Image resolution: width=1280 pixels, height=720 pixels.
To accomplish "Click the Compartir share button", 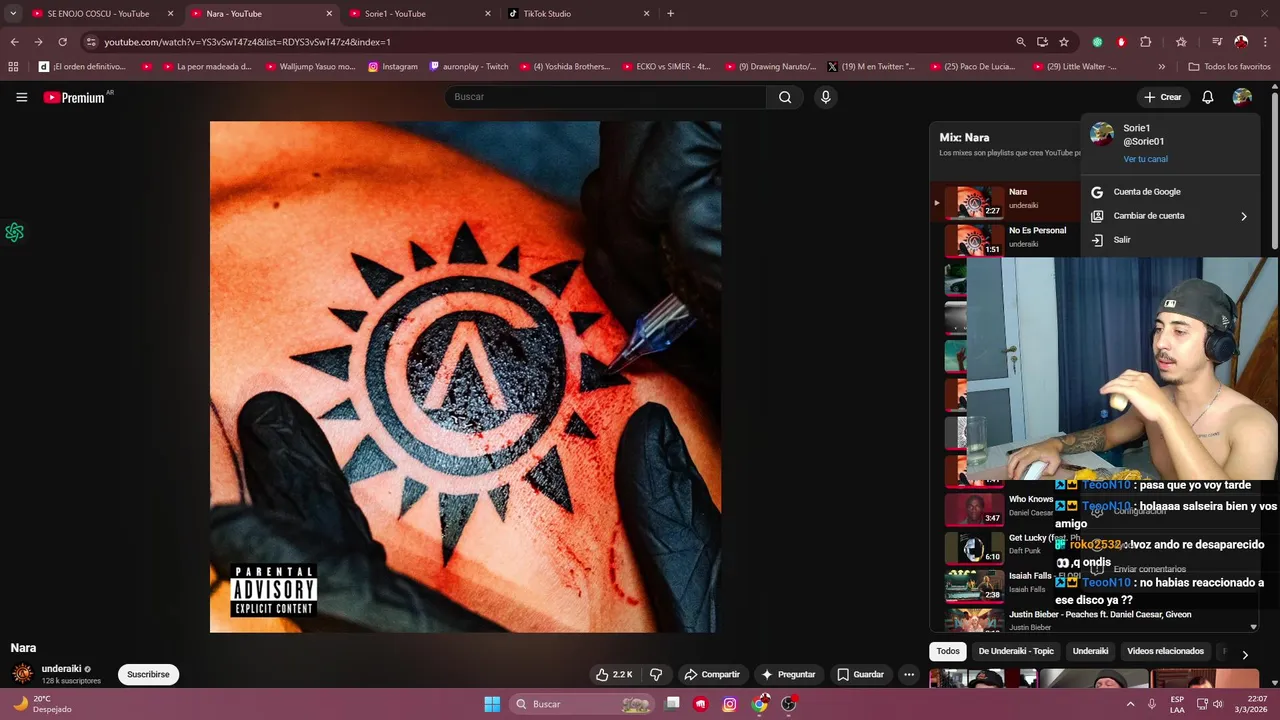I will click(712, 674).
